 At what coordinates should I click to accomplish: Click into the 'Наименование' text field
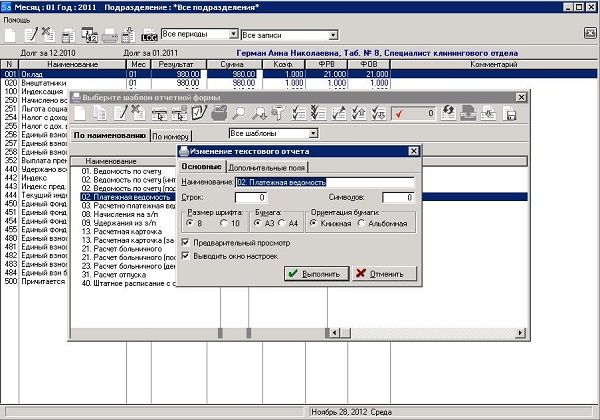(324, 182)
